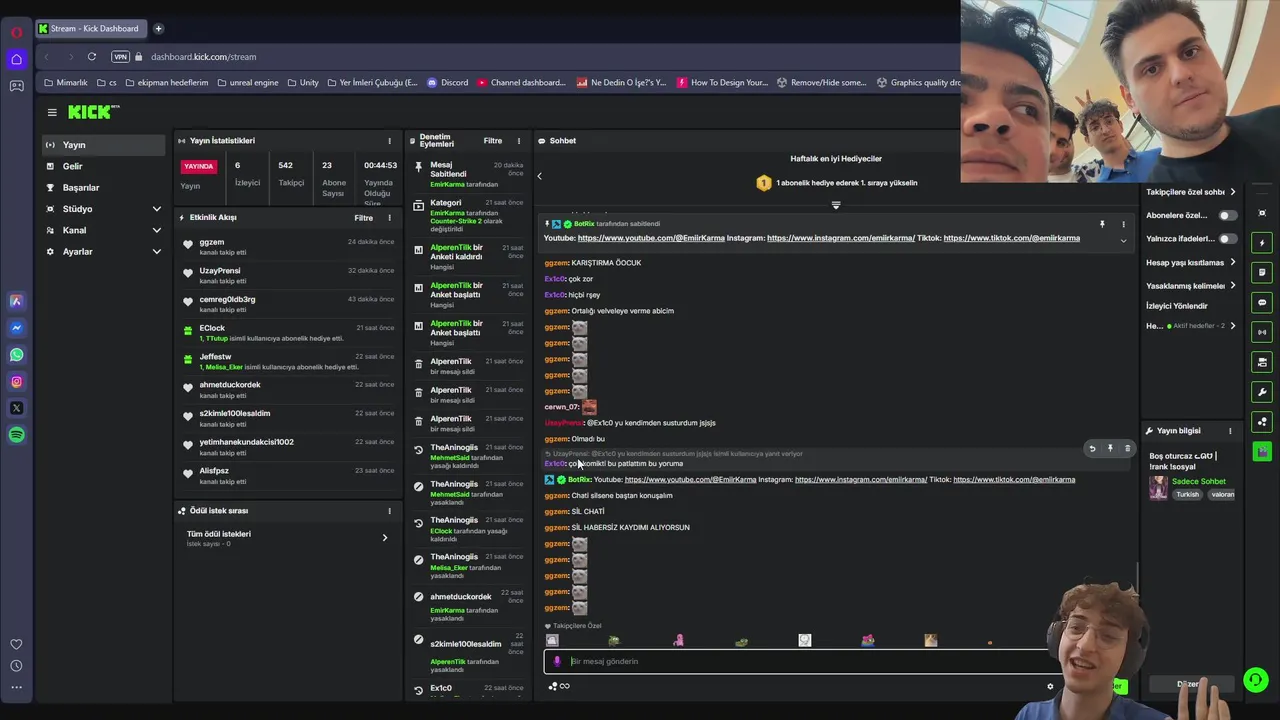The image size is (1280, 720).
Task: Open Takipçilere özel sohbet settings
Action: coord(1190,192)
